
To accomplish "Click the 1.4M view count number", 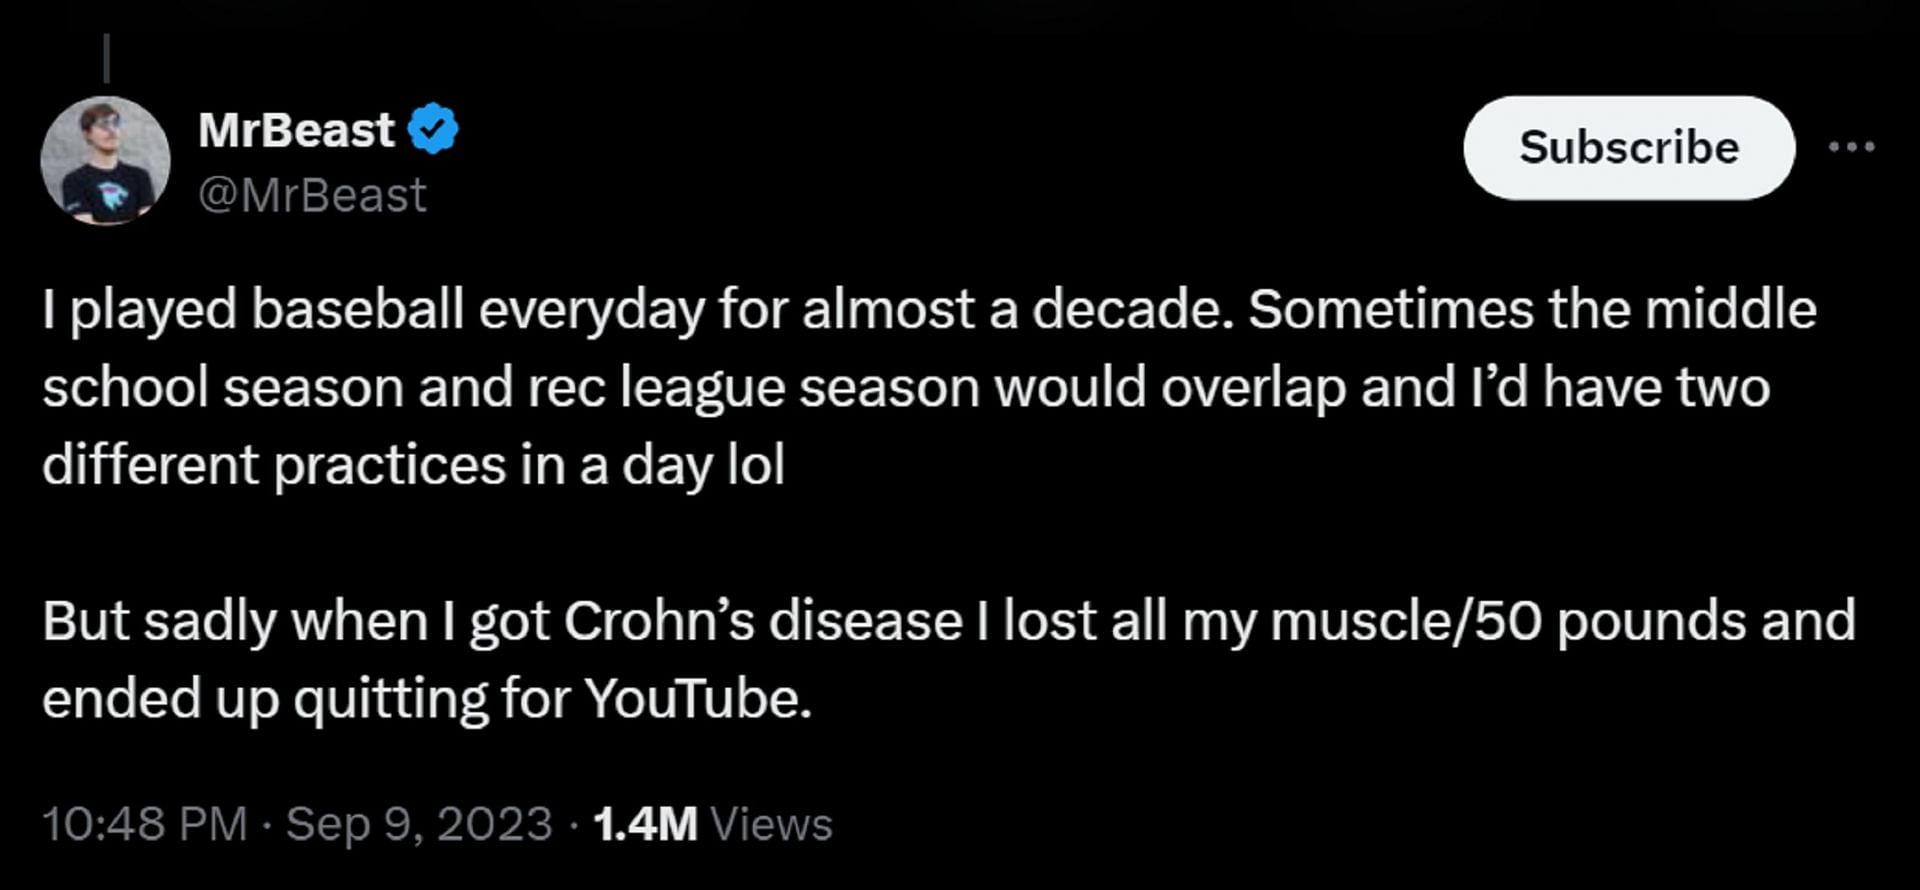I will [644, 824].
